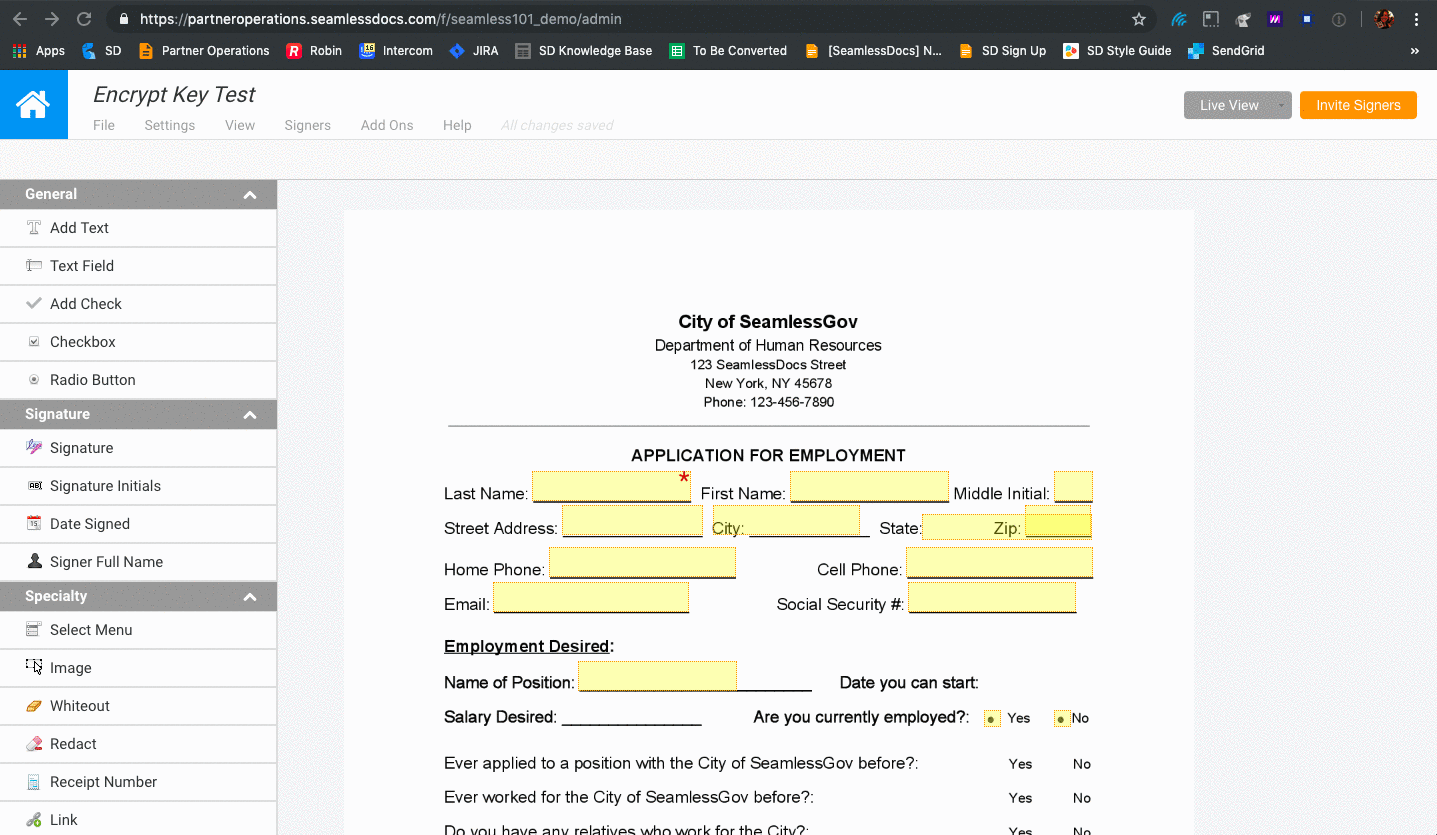Collapse the General section header
1437x835 pixels.
click(x=249, y=194)
